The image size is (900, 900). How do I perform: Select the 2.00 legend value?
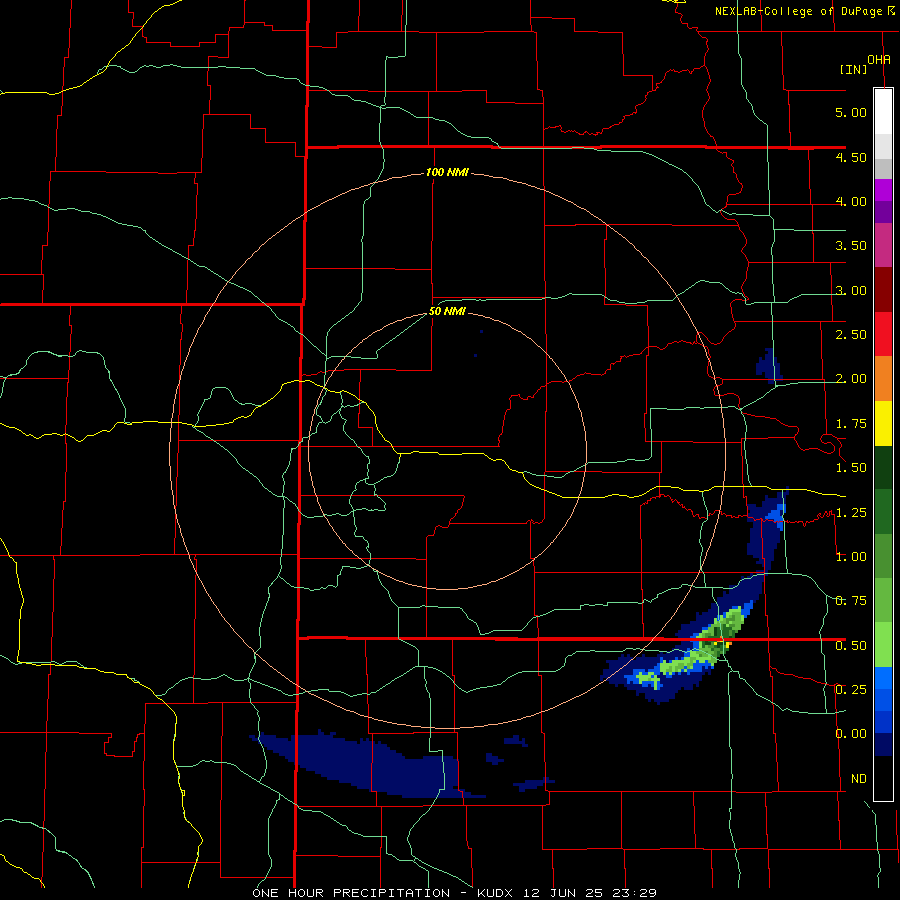[x=851, y=379]
